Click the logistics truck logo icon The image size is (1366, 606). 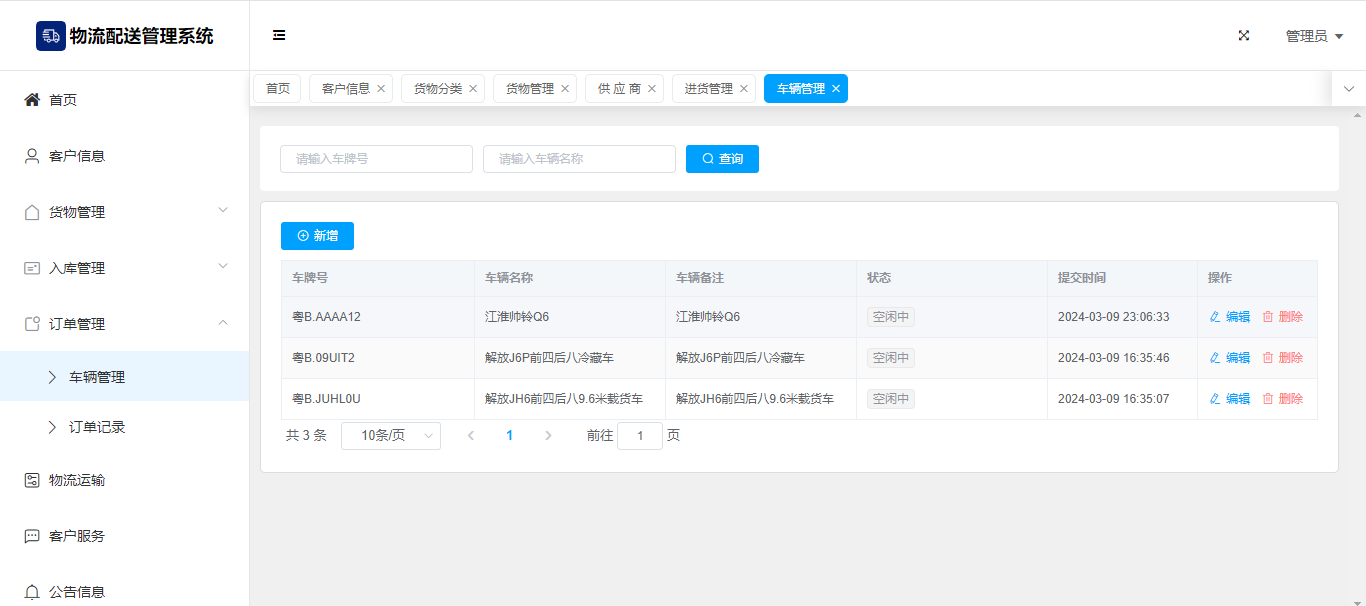point(50,36)
